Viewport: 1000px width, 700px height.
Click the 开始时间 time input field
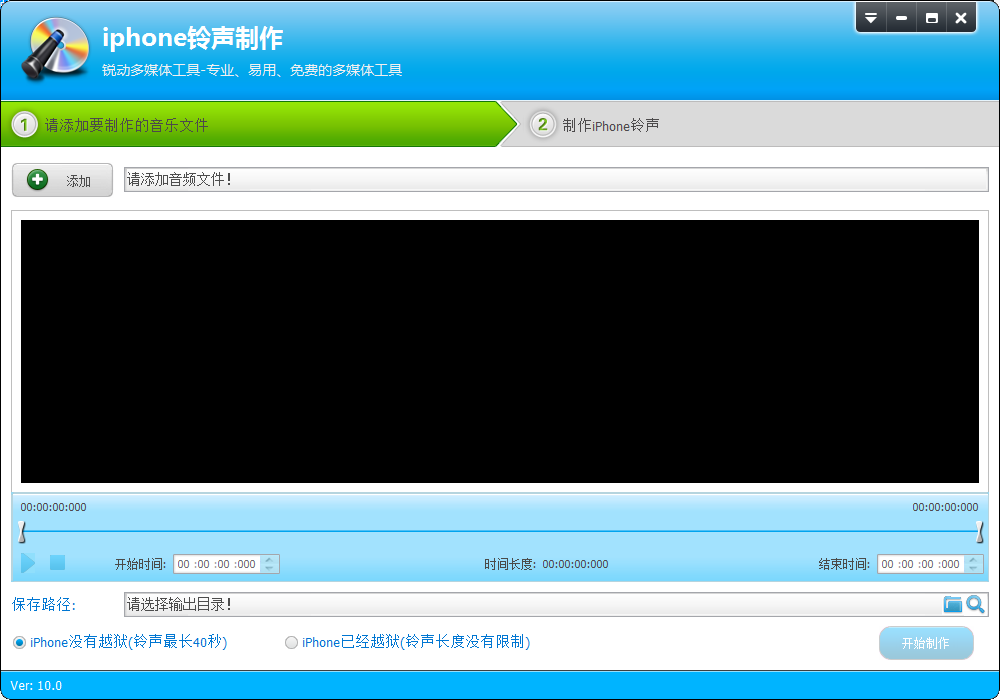click(x=217, y=564)
